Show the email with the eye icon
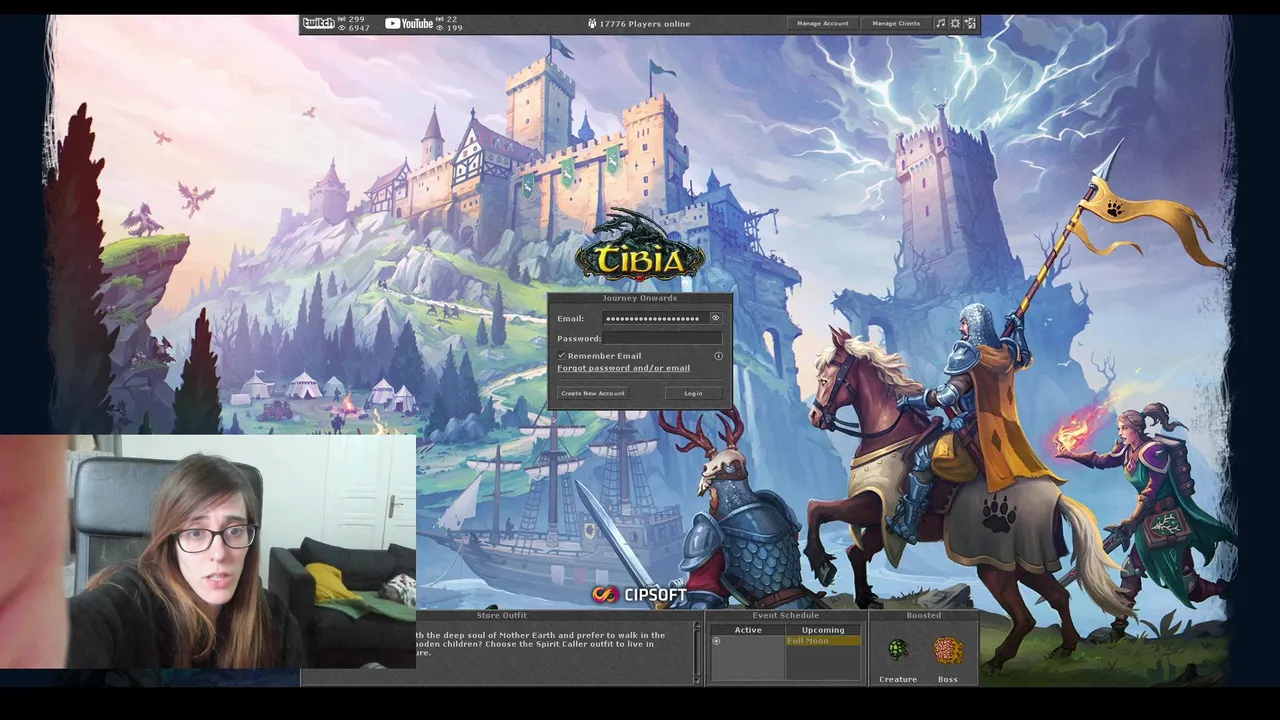 (x=715, y=318)
